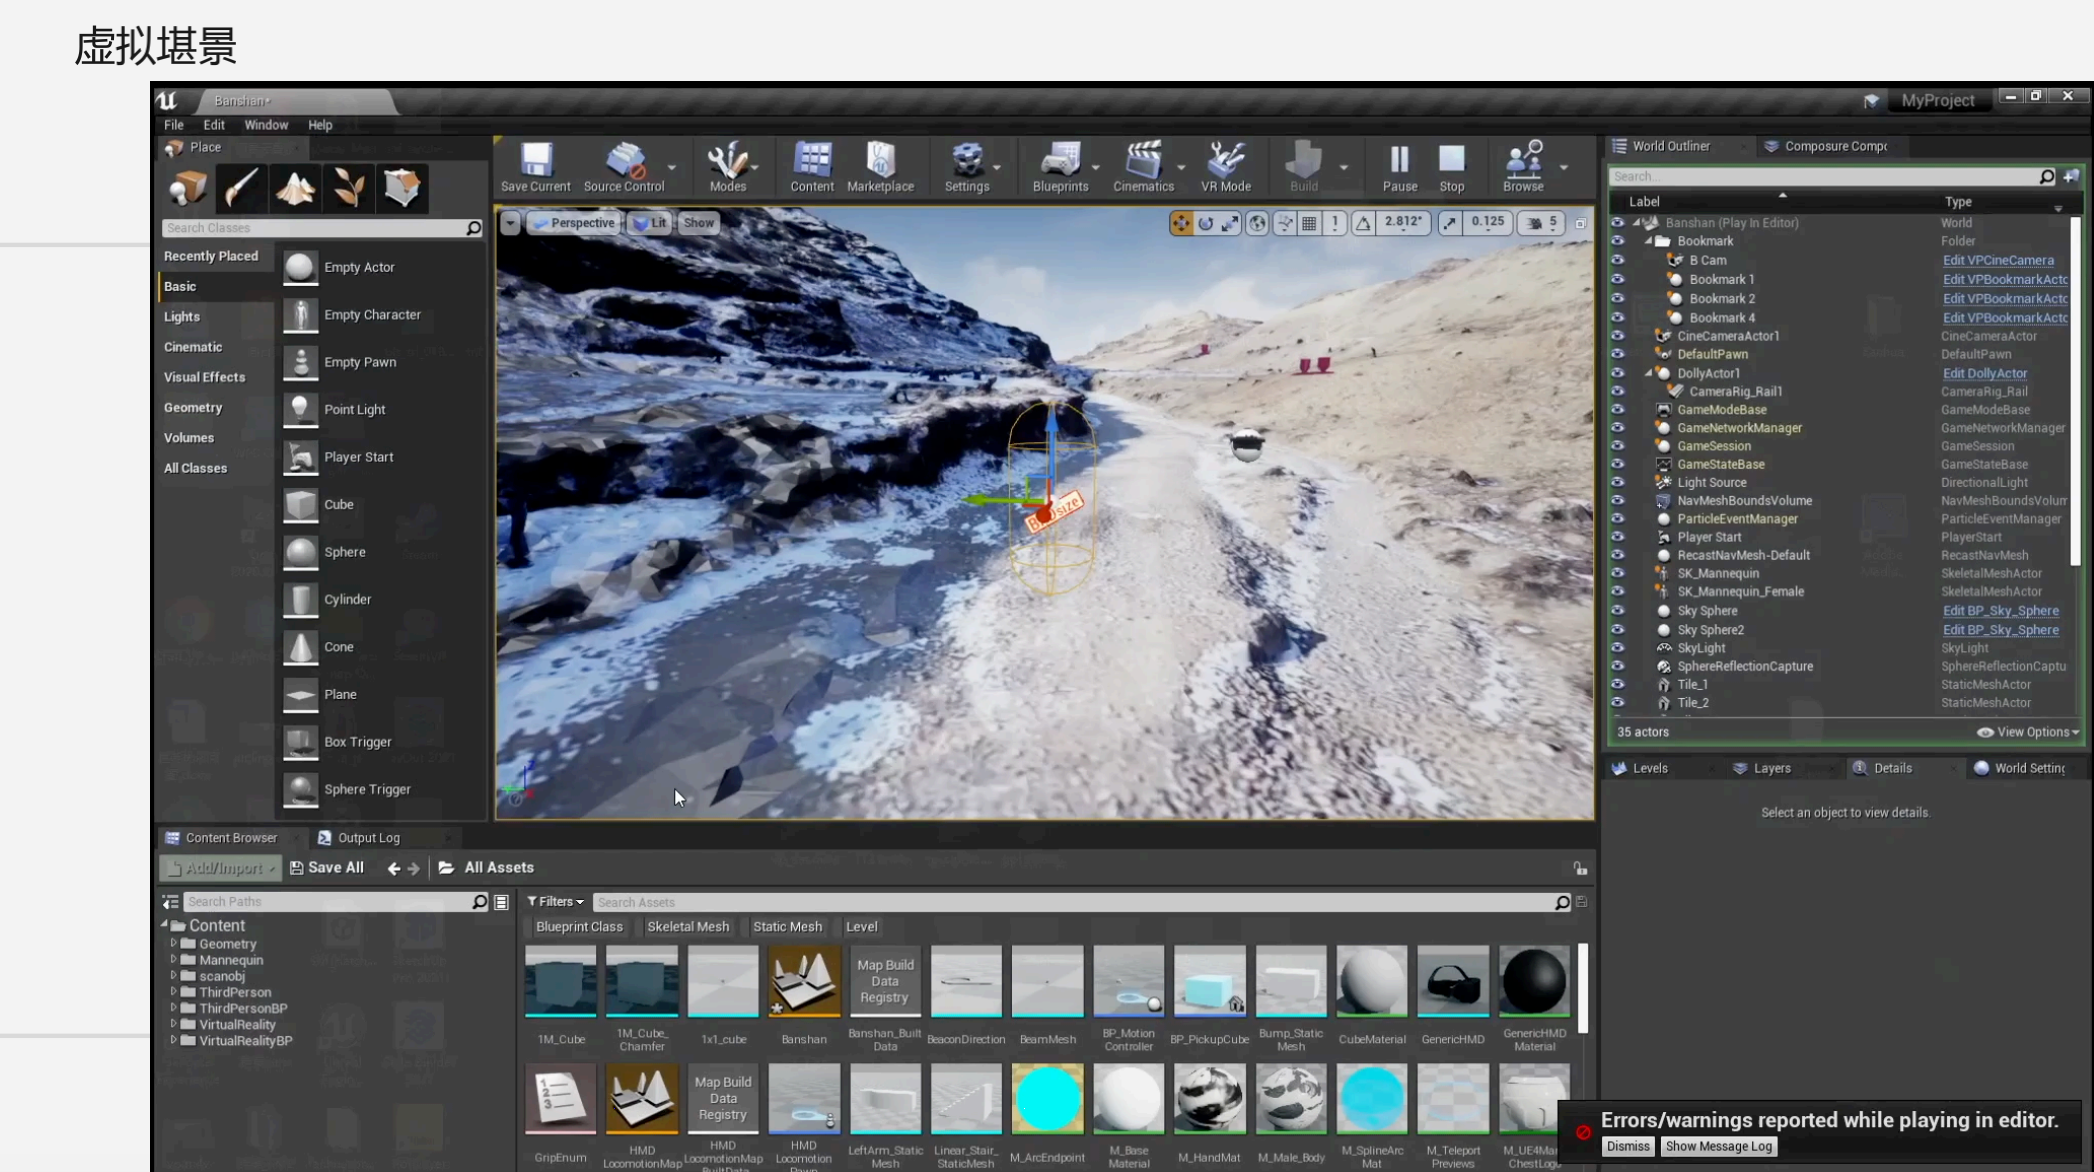Open the viewport options dropdown arrow

pyautogui.click(x=510, y=223)
